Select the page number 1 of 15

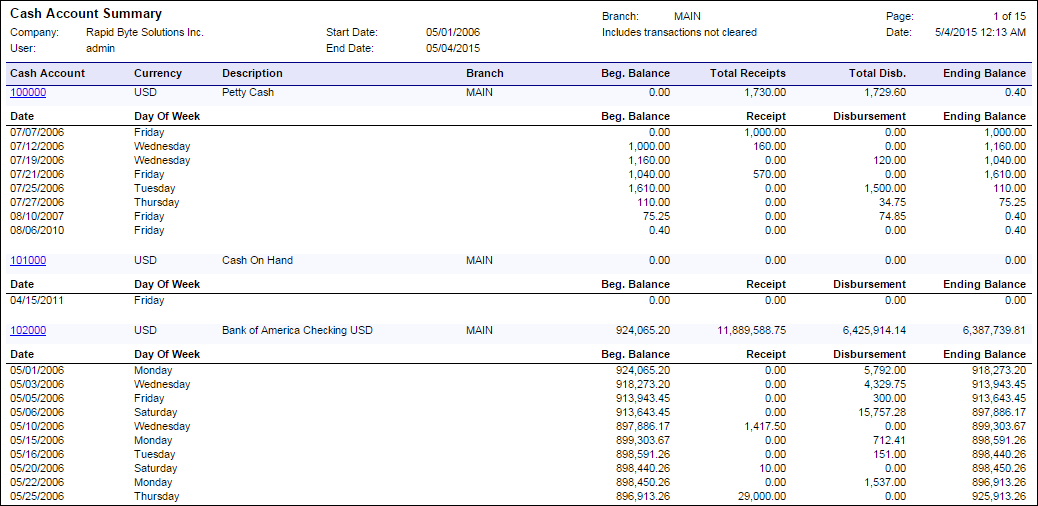[x=1009, y=16]
